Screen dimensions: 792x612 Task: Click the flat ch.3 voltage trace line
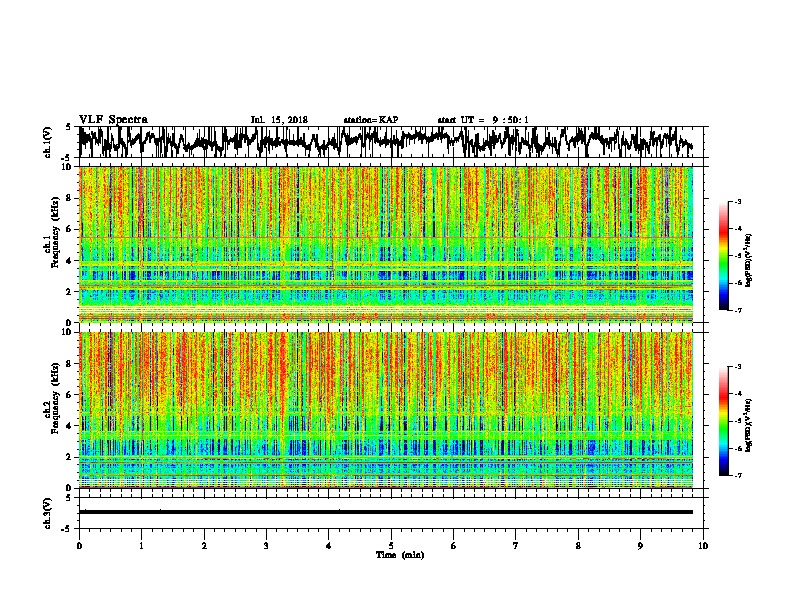pyautogui.click(x=386, y=512)
